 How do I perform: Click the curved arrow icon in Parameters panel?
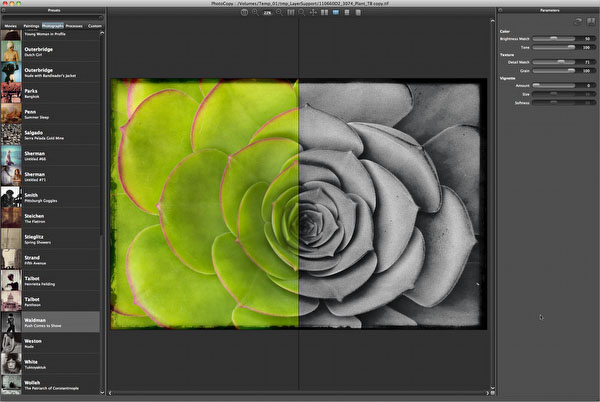click(578, 21)
